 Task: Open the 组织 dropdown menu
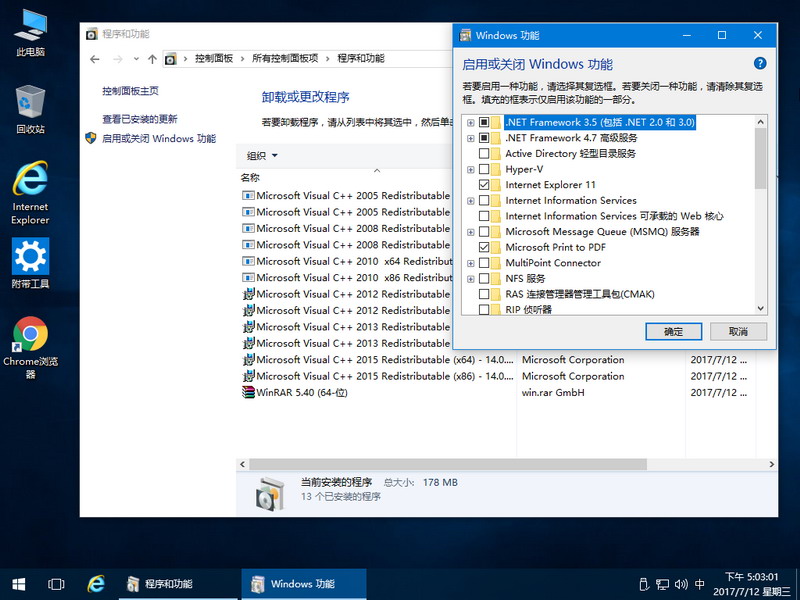(x=262, y=156)
